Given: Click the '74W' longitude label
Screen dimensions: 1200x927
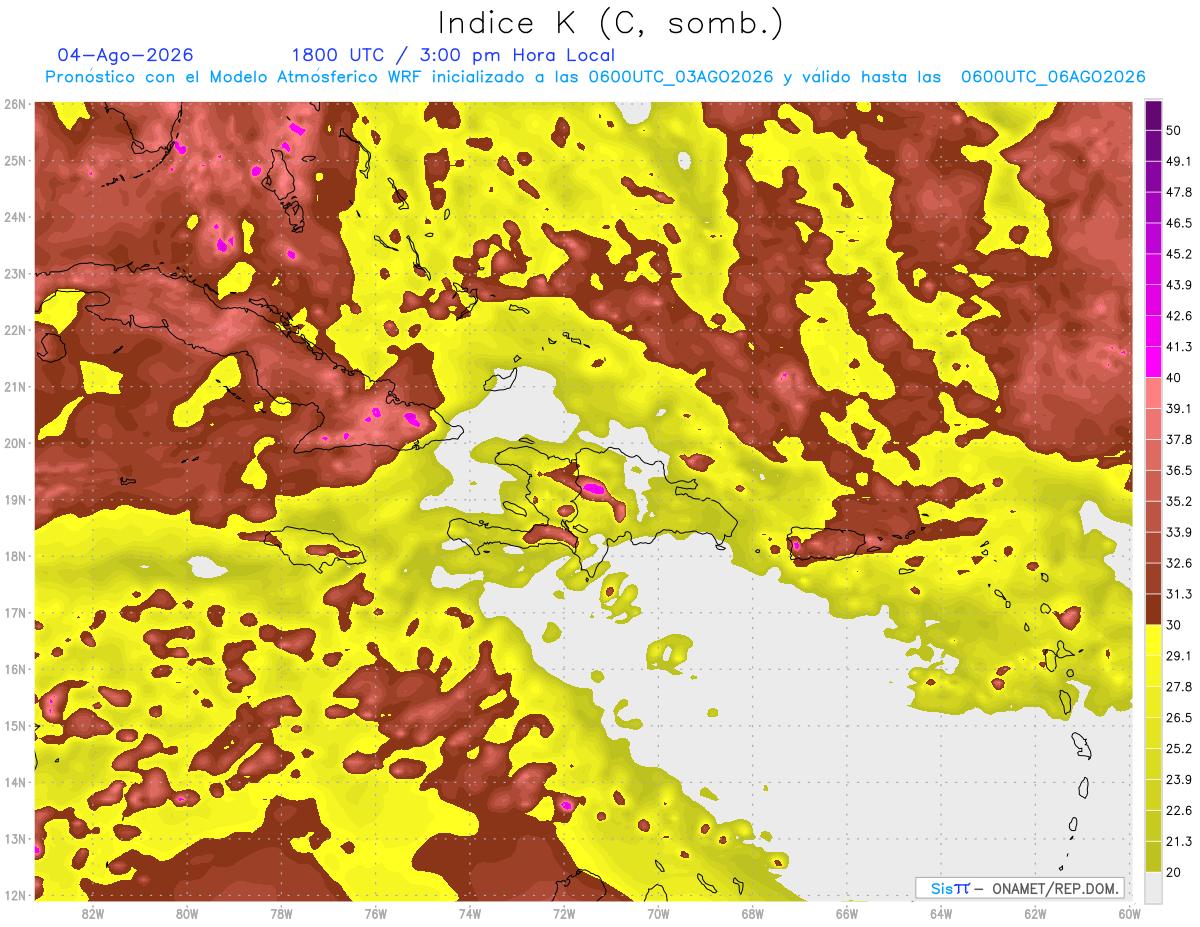Looking at the screenshot, I should click(470, 913).
